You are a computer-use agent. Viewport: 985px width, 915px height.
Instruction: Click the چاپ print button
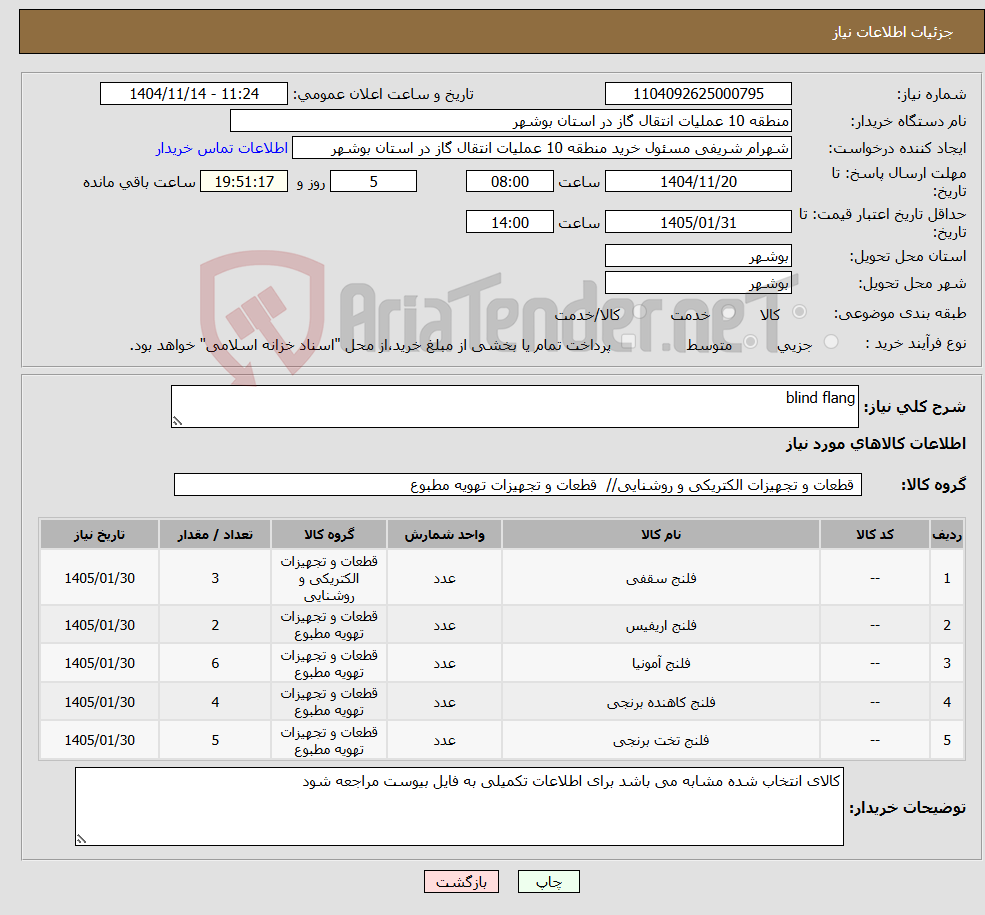[x=548, y=882]
